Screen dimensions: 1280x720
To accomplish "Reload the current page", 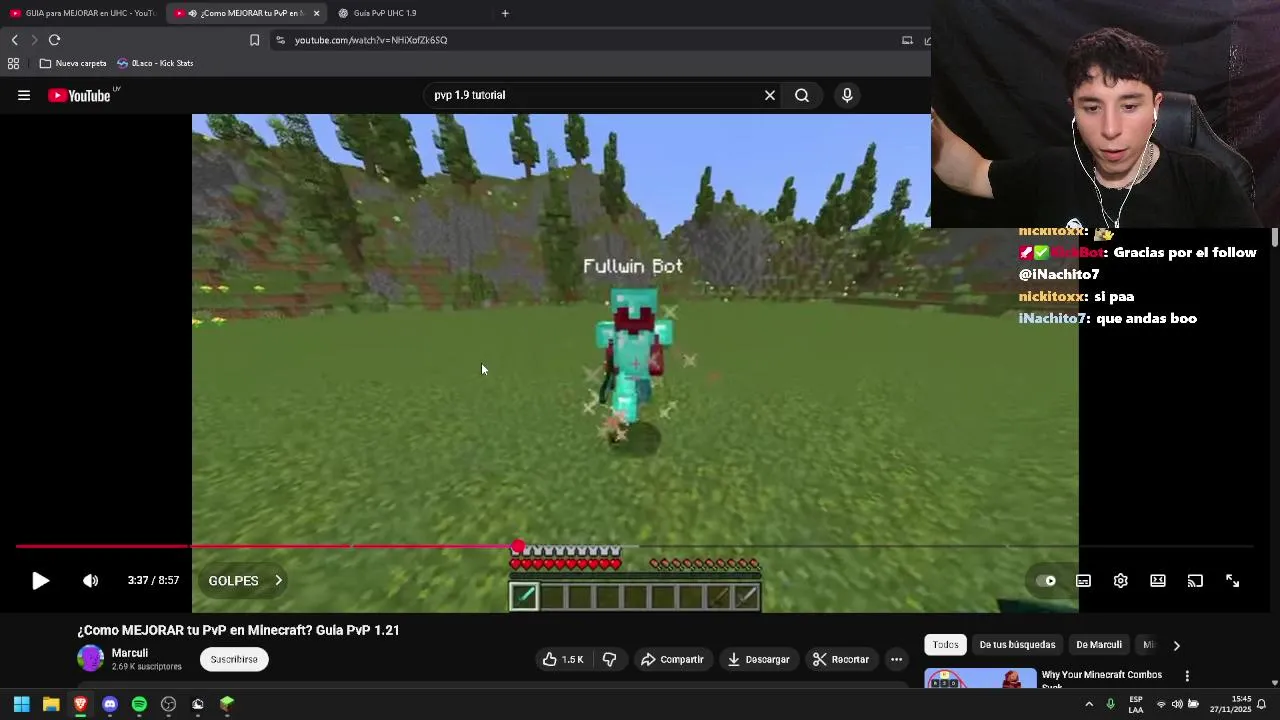I will point(54,40).
